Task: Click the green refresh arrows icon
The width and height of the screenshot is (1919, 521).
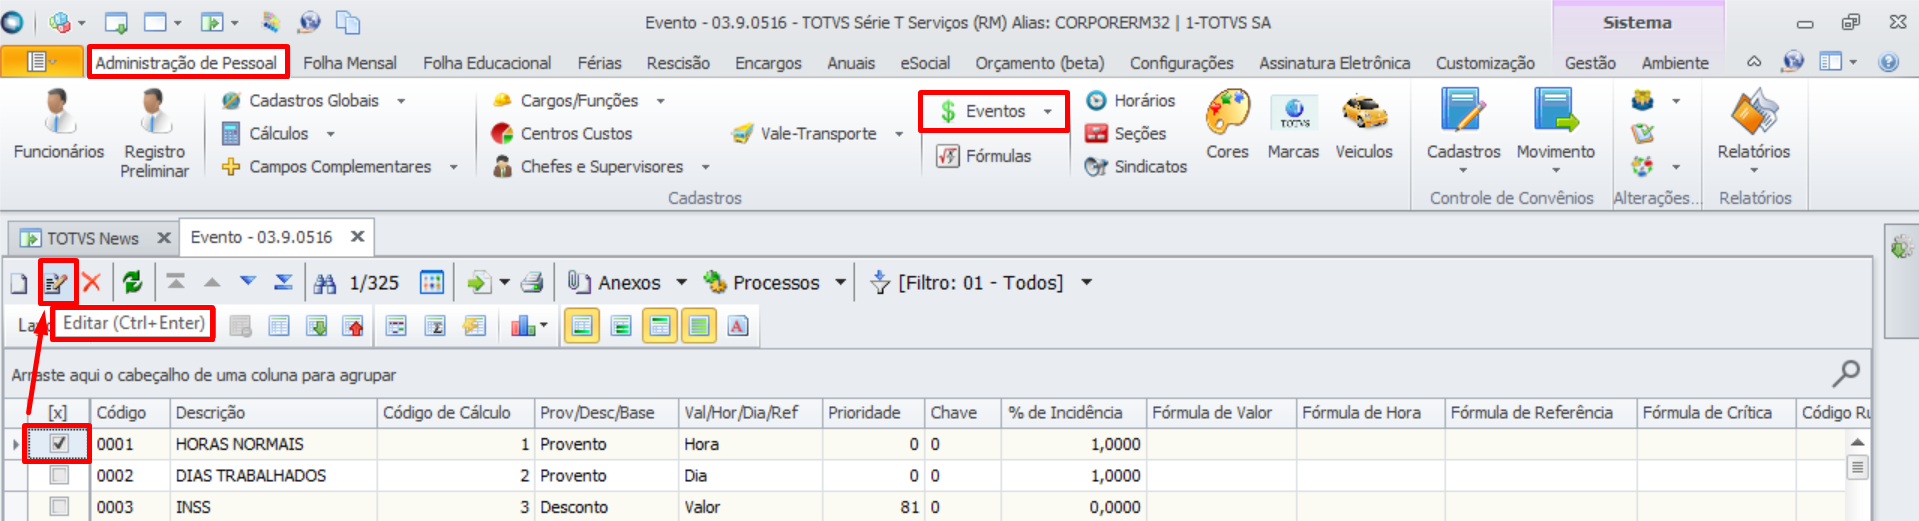Action: coord(132,283)
